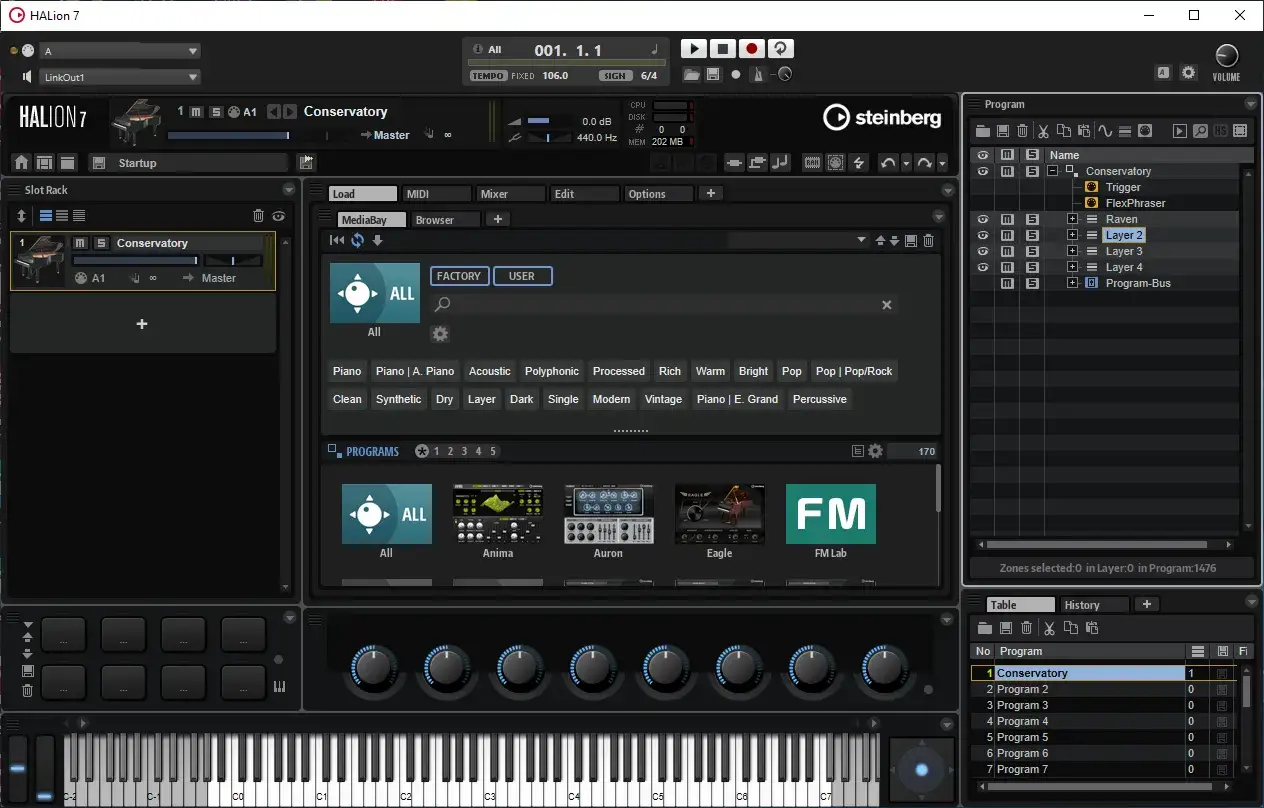Click the create MIDI module icon in the Program tree toolbar
The image size is (1264, 808).
click(1145, 131)
